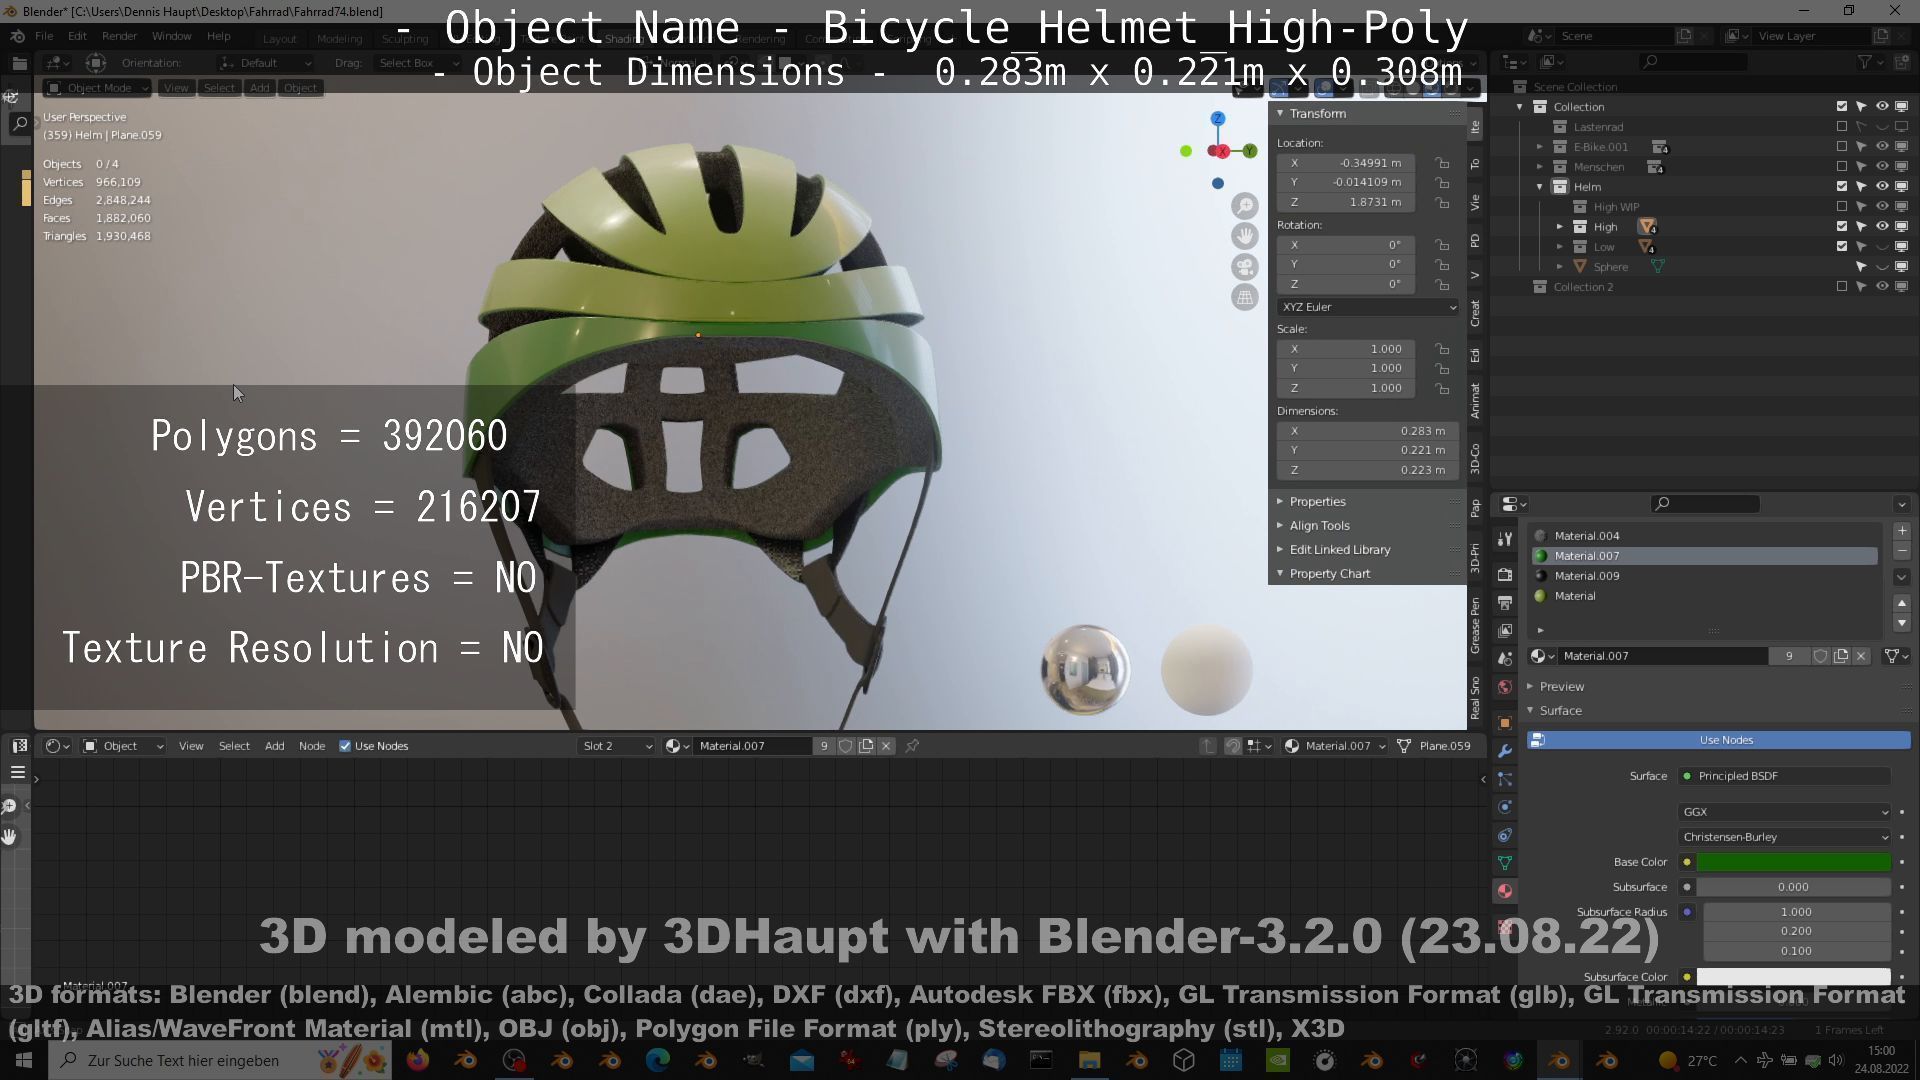Expand the Align Tools panel
The image size is (1920, 1080).
[x=1319, y=526]
